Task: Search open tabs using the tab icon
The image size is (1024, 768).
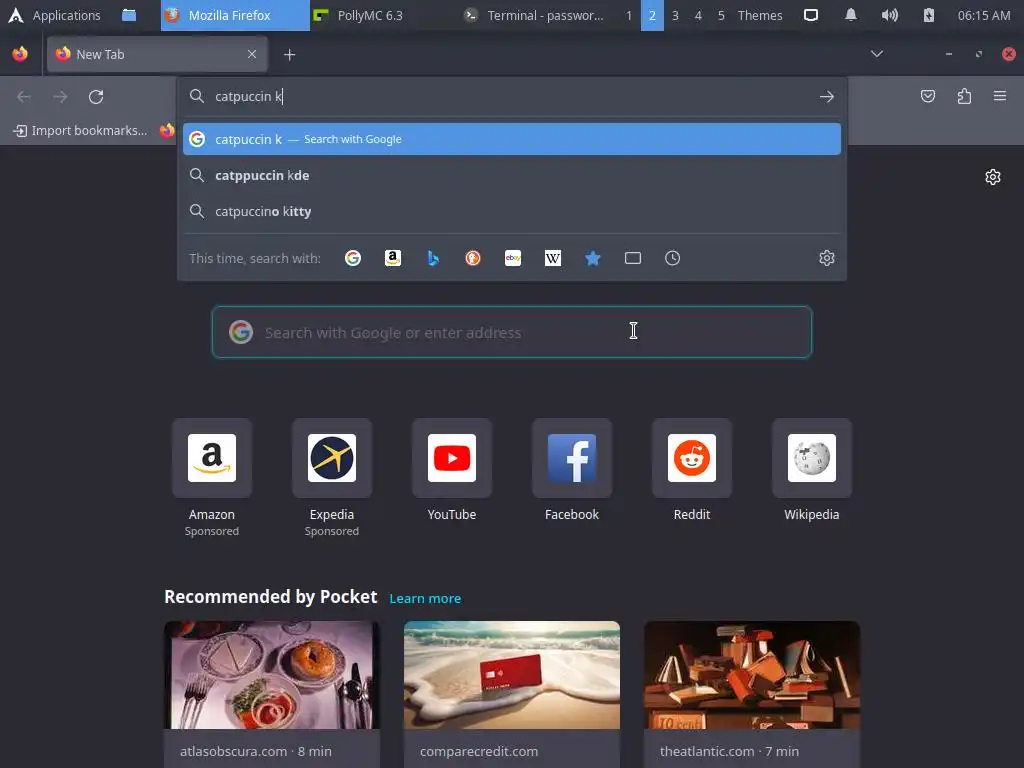Action: [x=632, y=258]
